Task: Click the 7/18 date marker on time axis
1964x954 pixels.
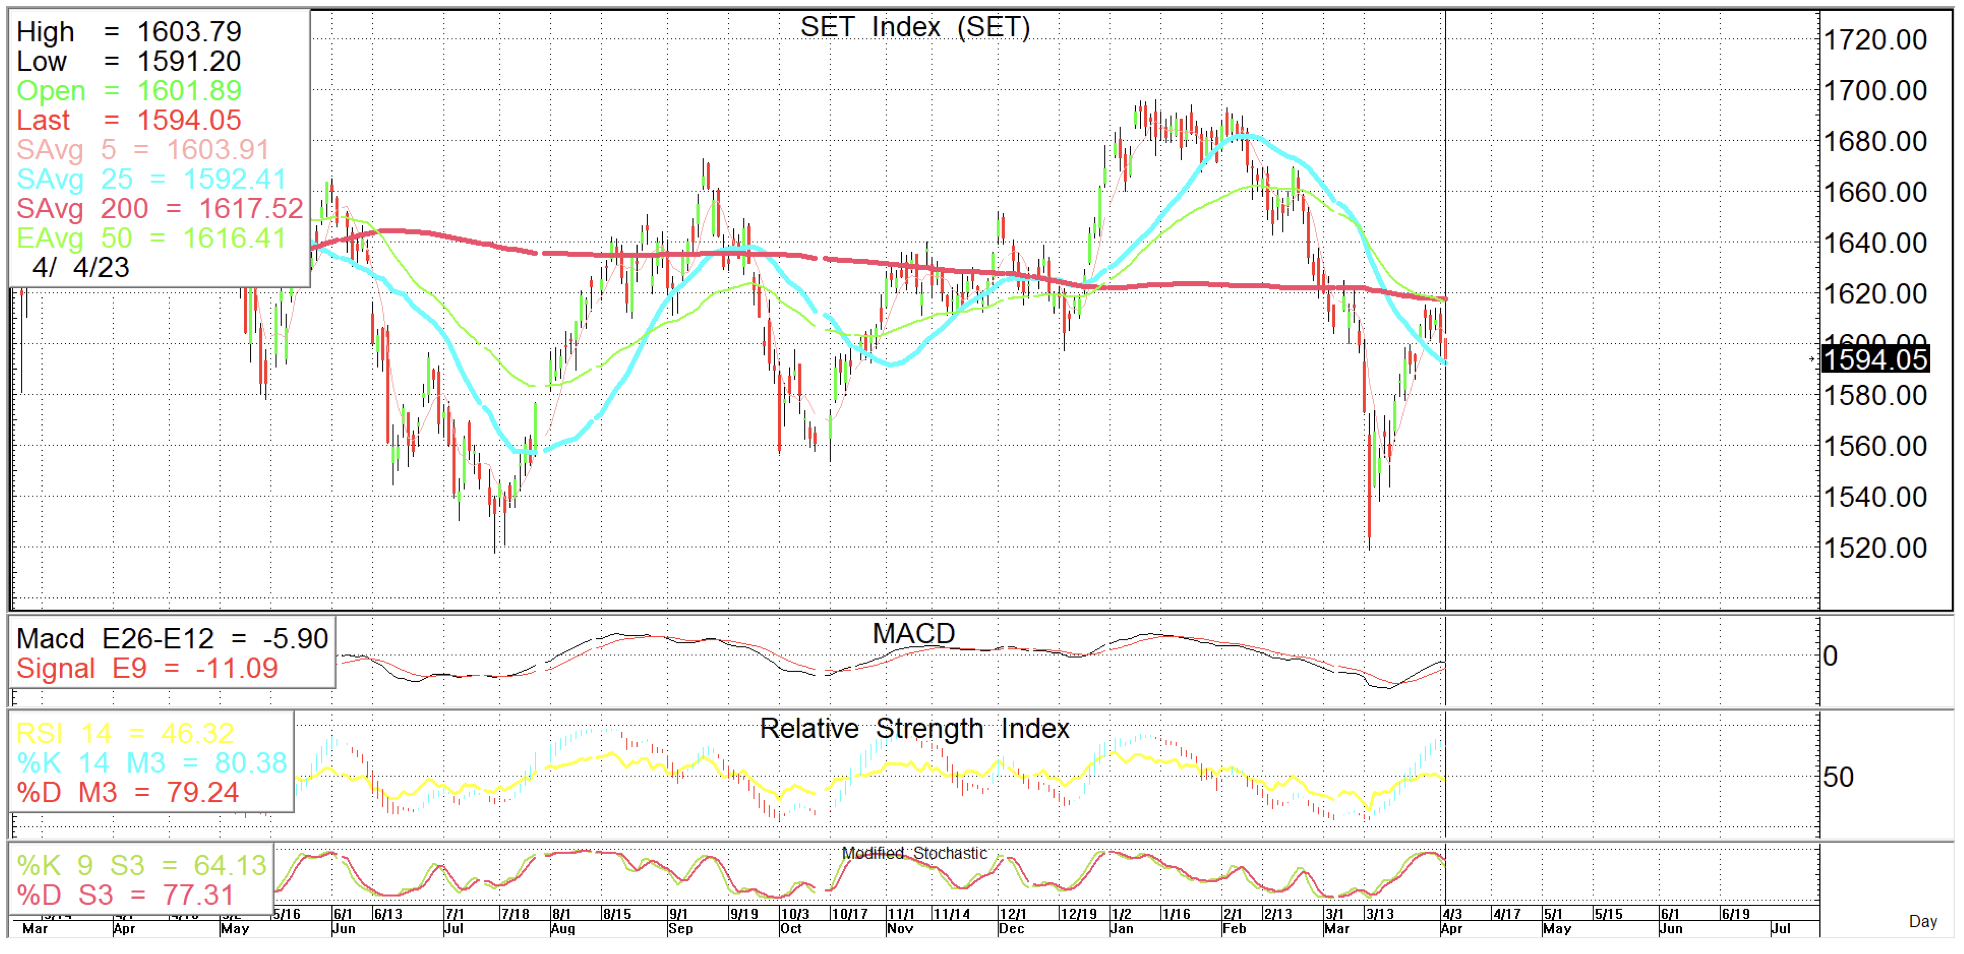Action: [x=515, y=914]
